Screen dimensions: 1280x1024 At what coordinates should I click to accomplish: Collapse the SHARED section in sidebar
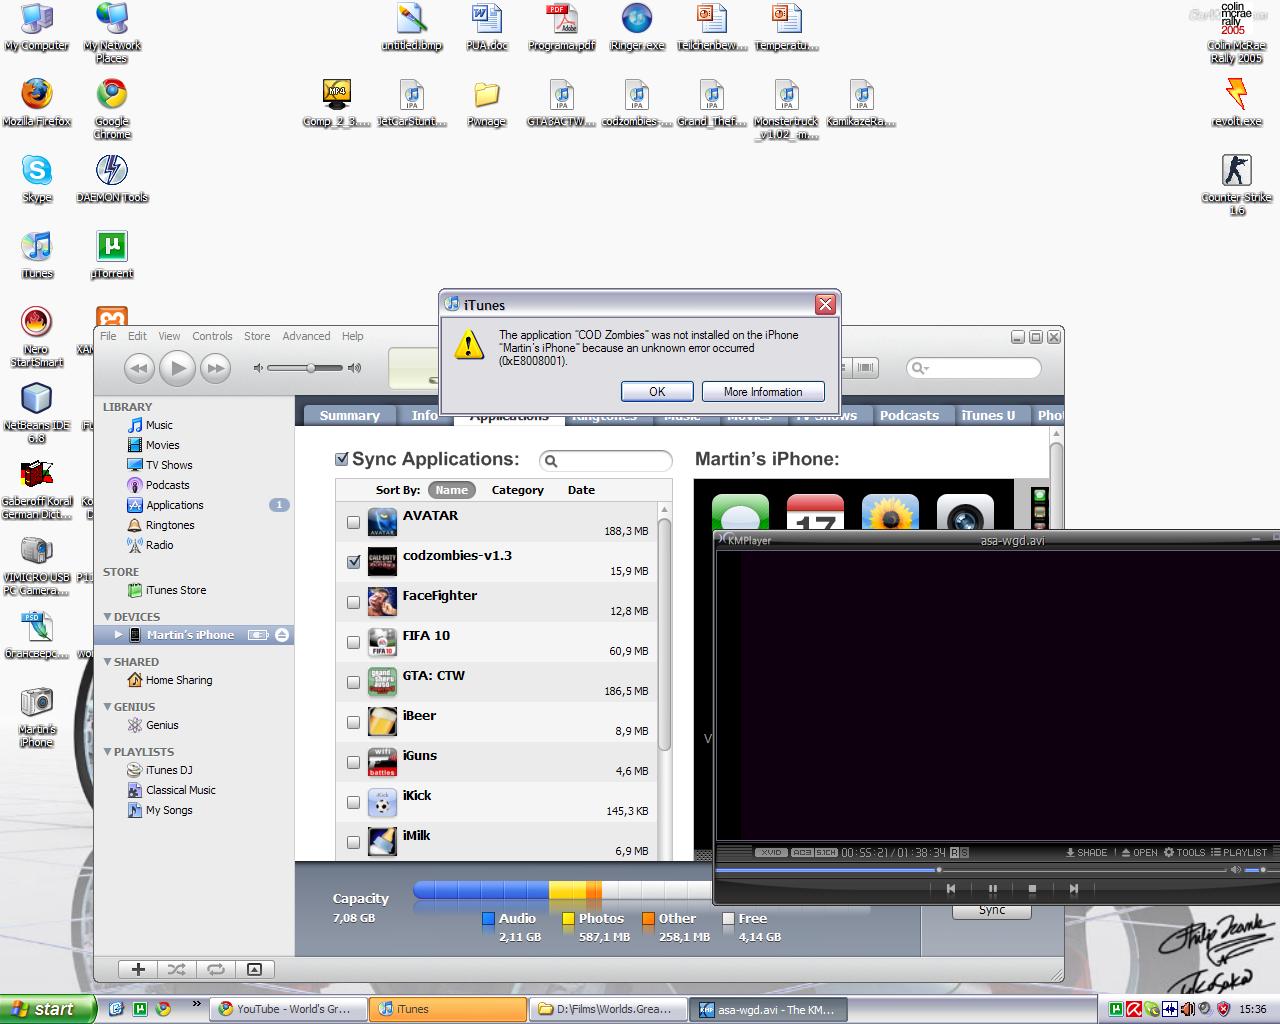point(108,662)
